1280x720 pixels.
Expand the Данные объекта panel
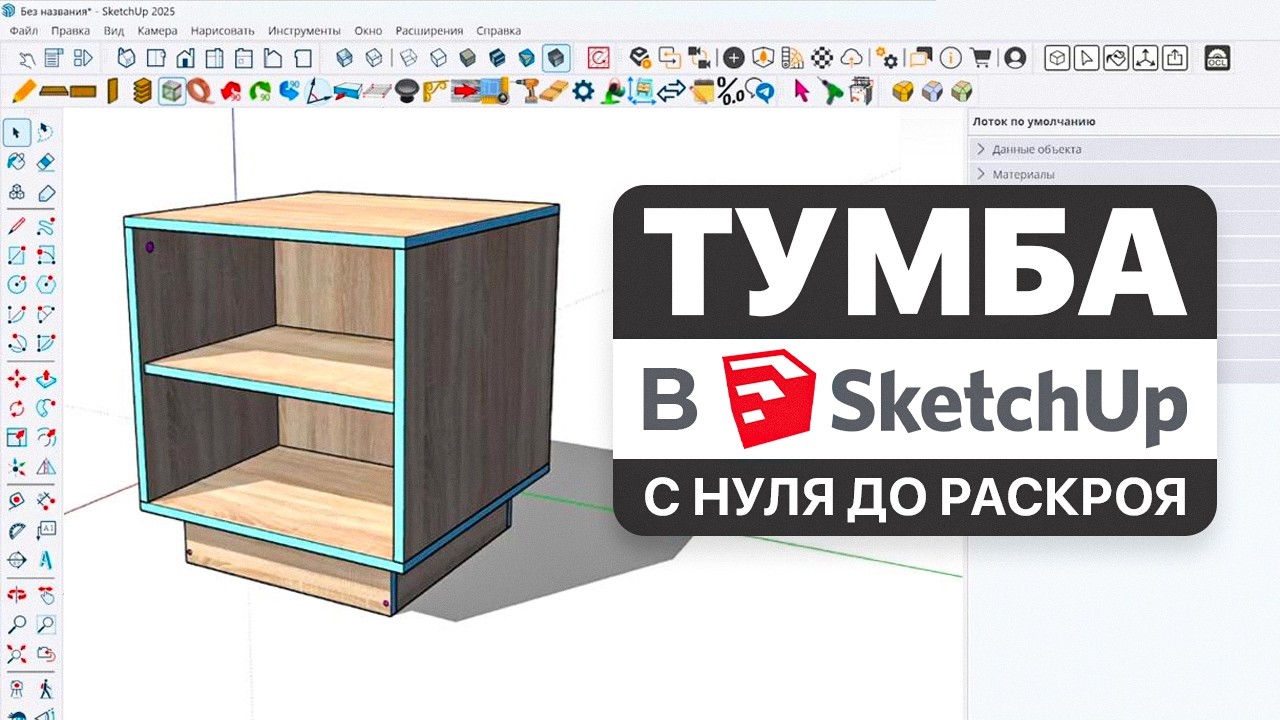pos(1124,149)
